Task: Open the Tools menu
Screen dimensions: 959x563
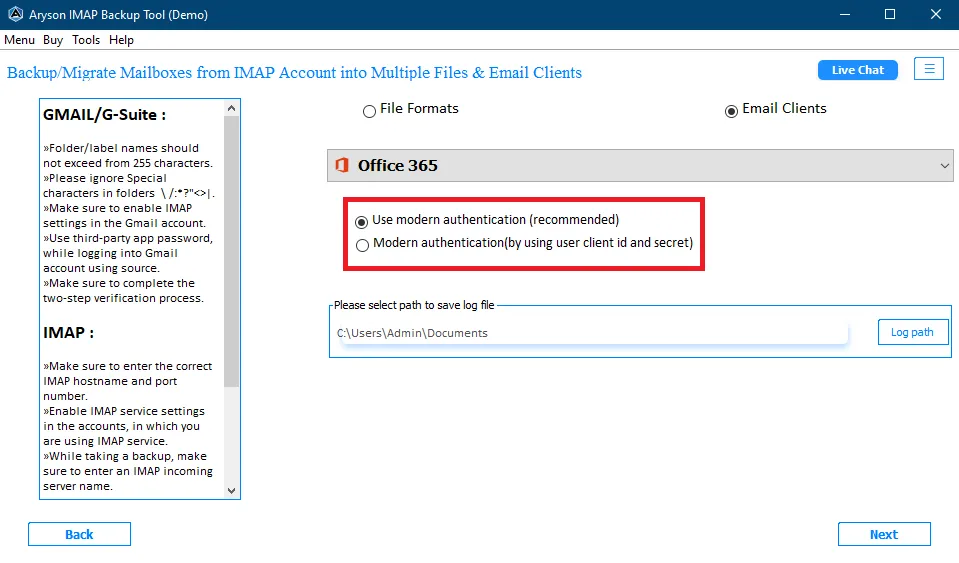Action: pos(86,40)
